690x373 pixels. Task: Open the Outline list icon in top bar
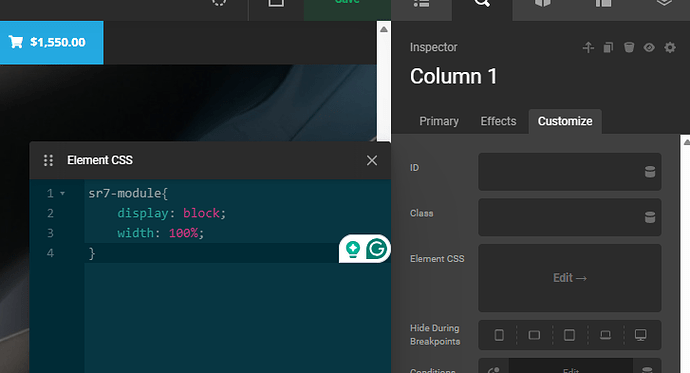tap(421, 4)
